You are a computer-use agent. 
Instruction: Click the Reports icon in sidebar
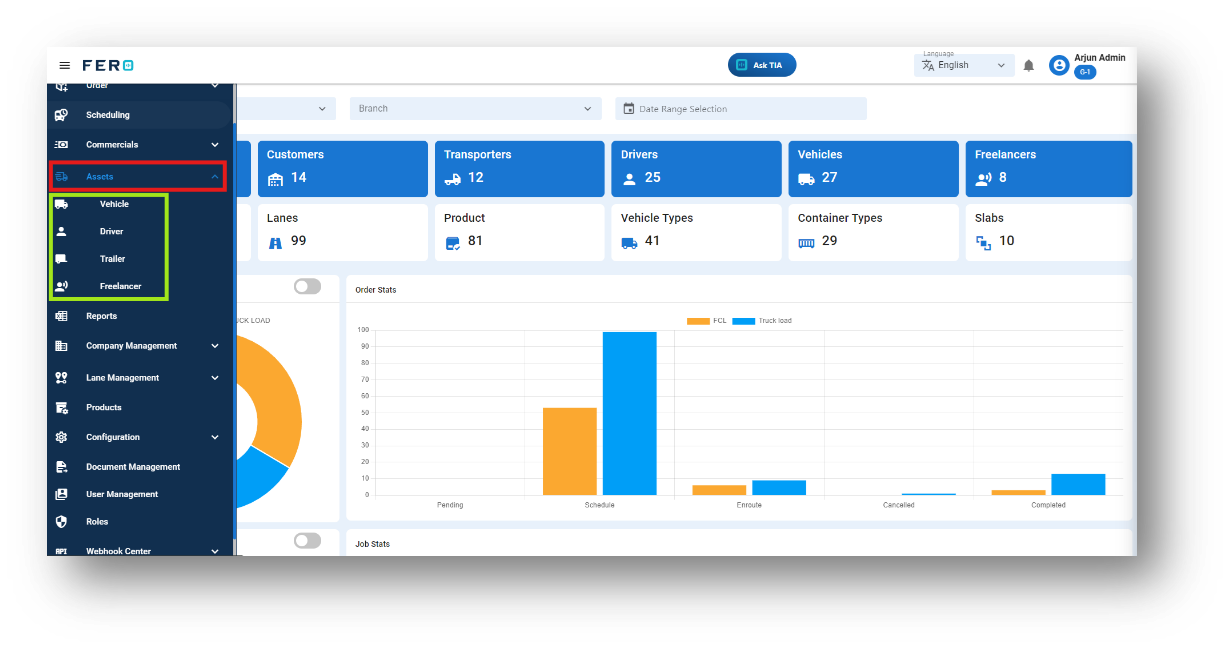(x=62, y=316)
